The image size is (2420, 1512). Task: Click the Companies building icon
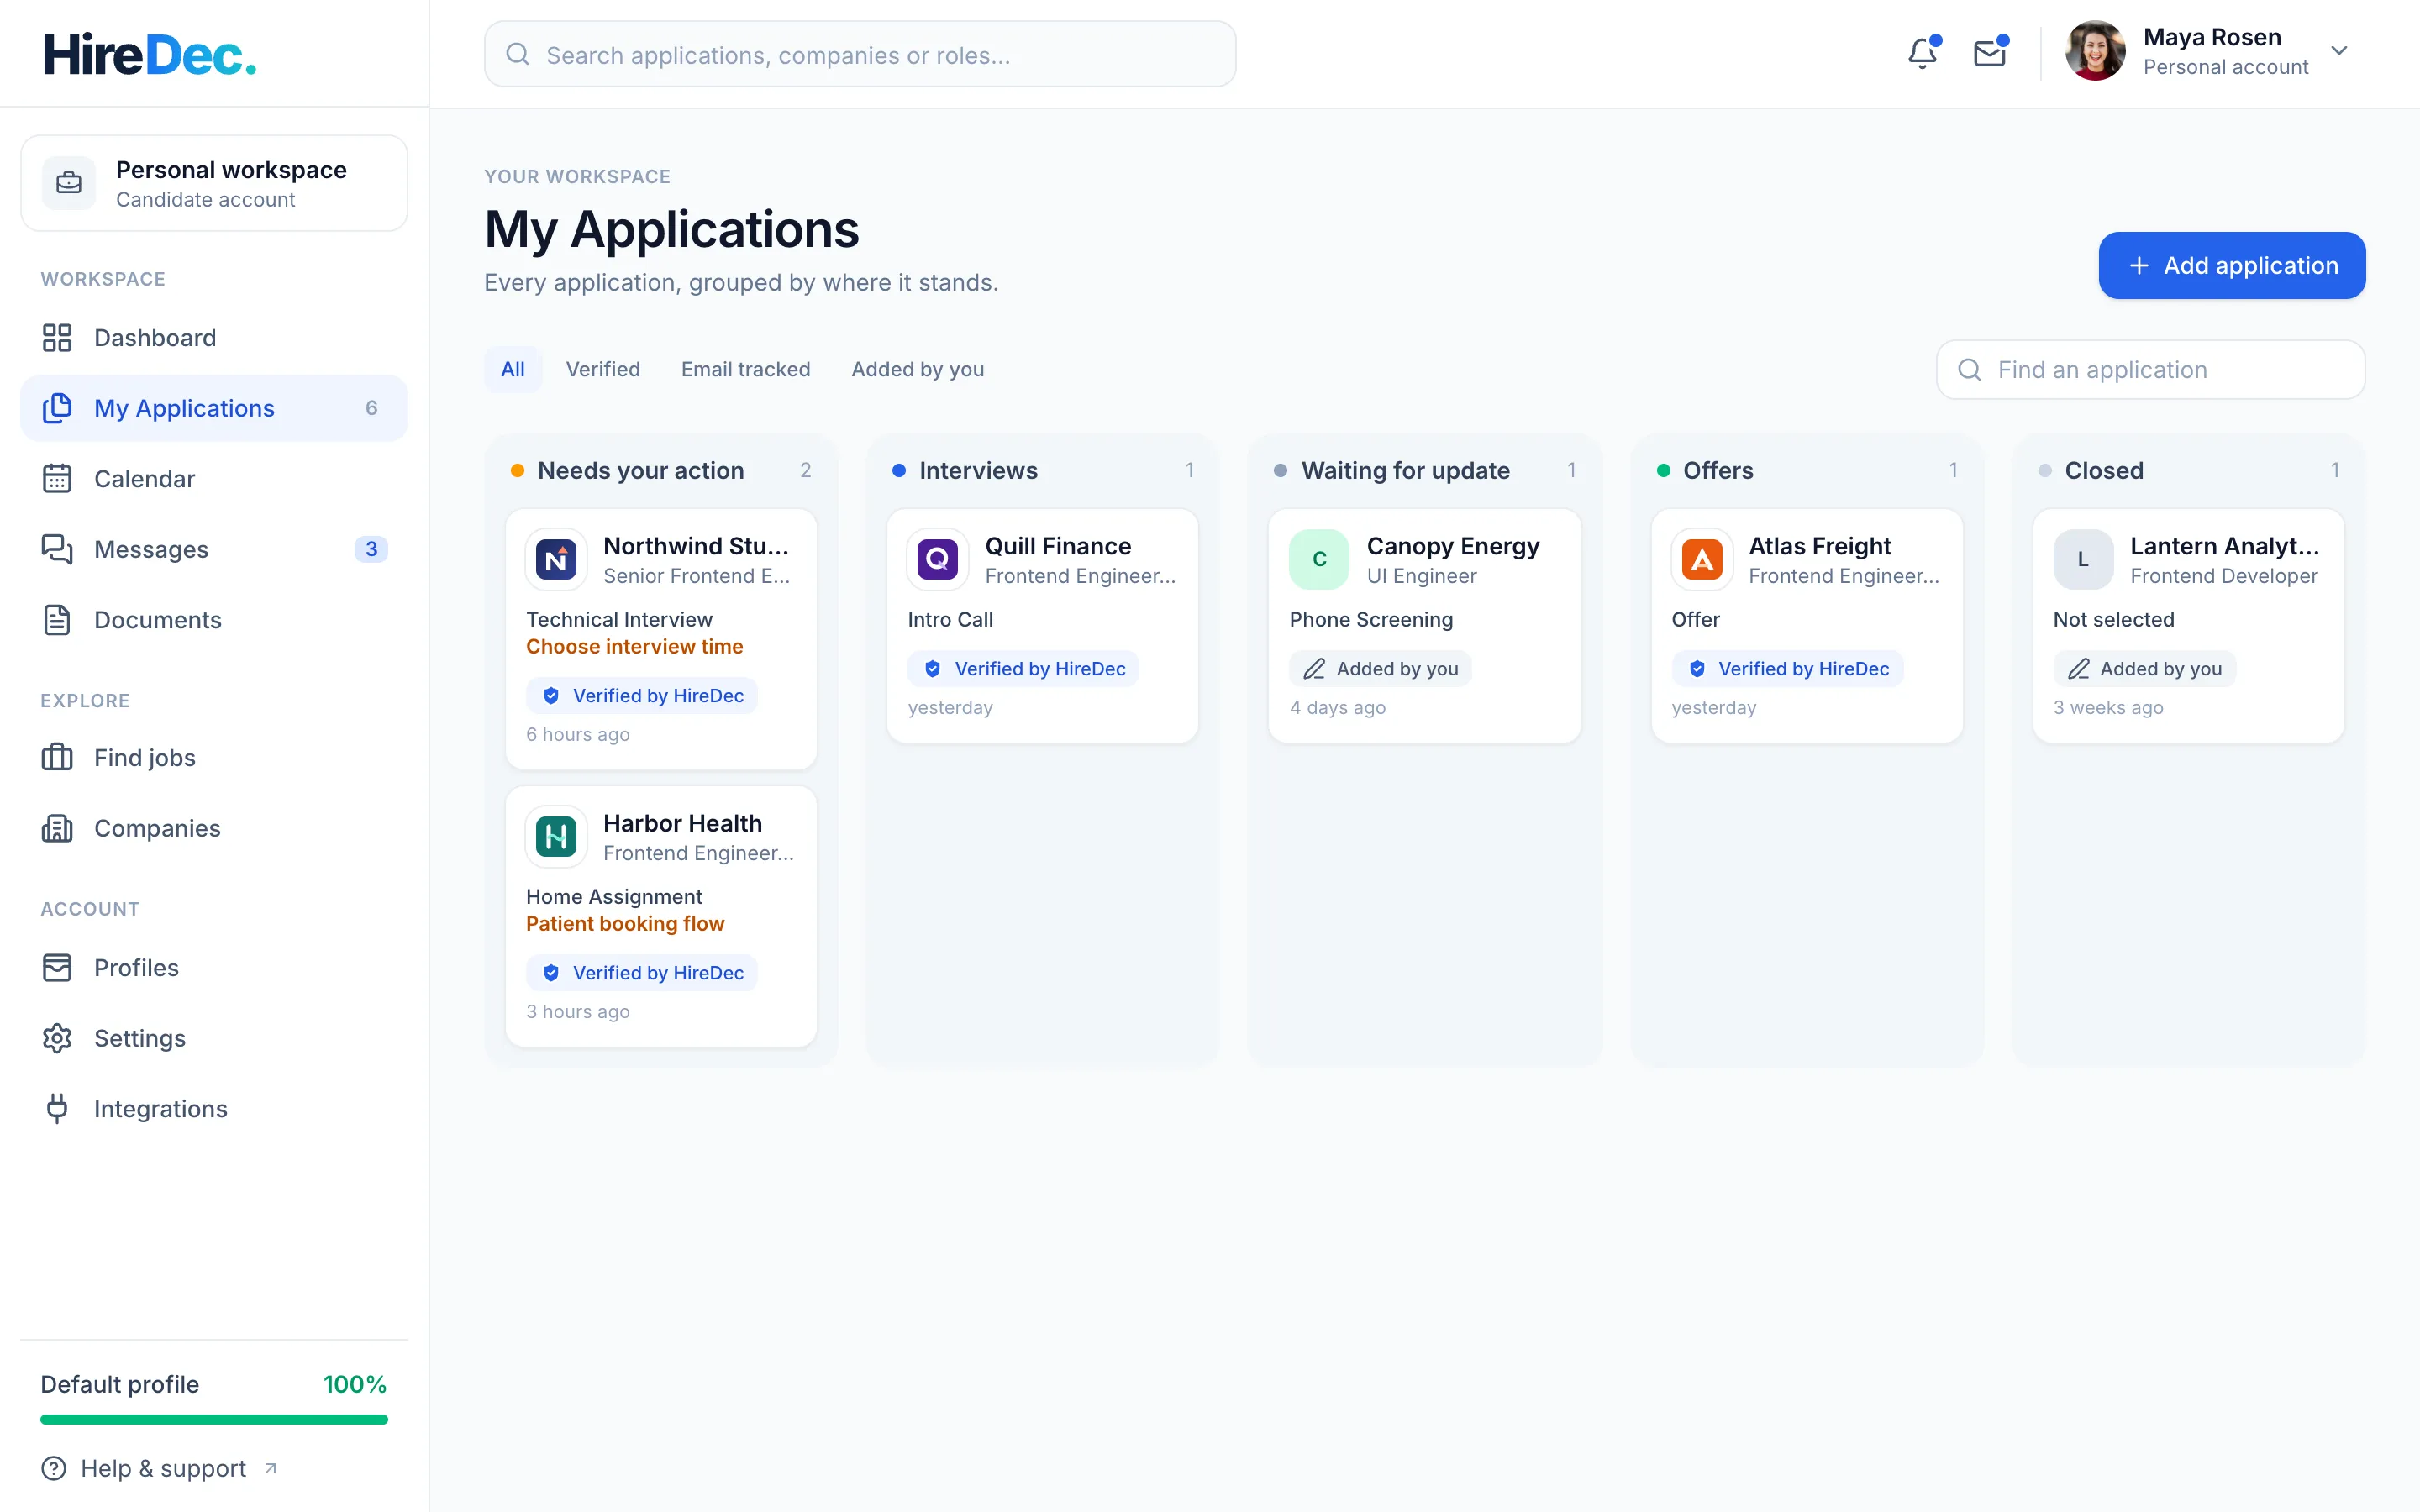[x=57, y=828]
